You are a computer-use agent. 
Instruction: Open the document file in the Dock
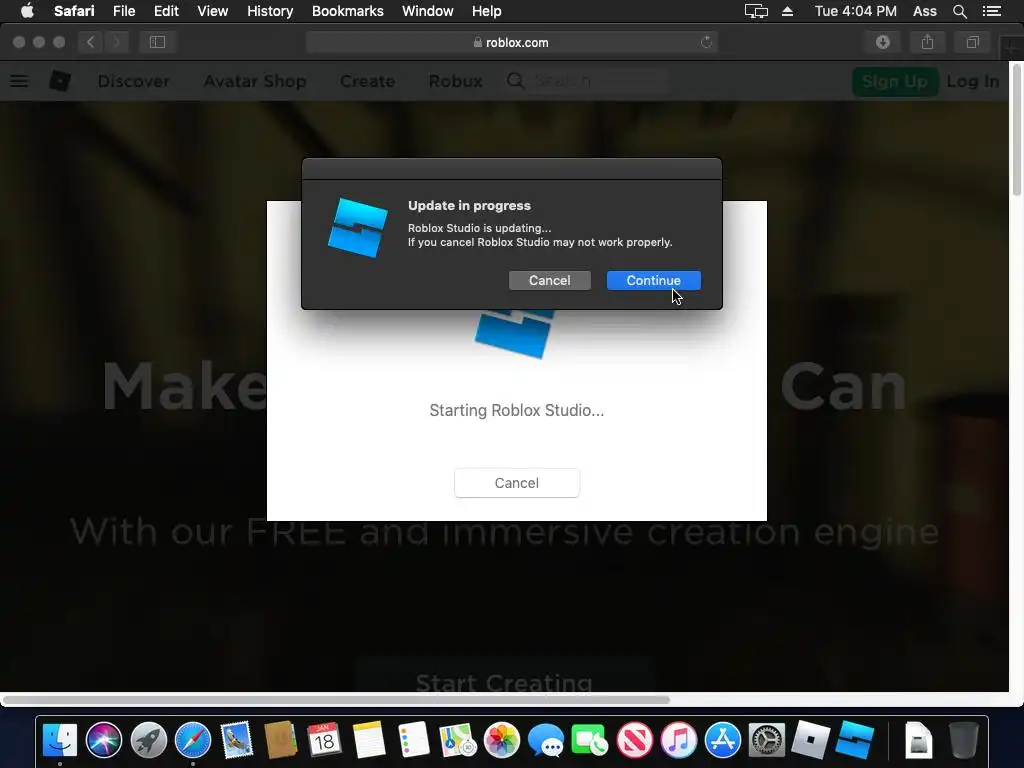click(x=918, y=740)
